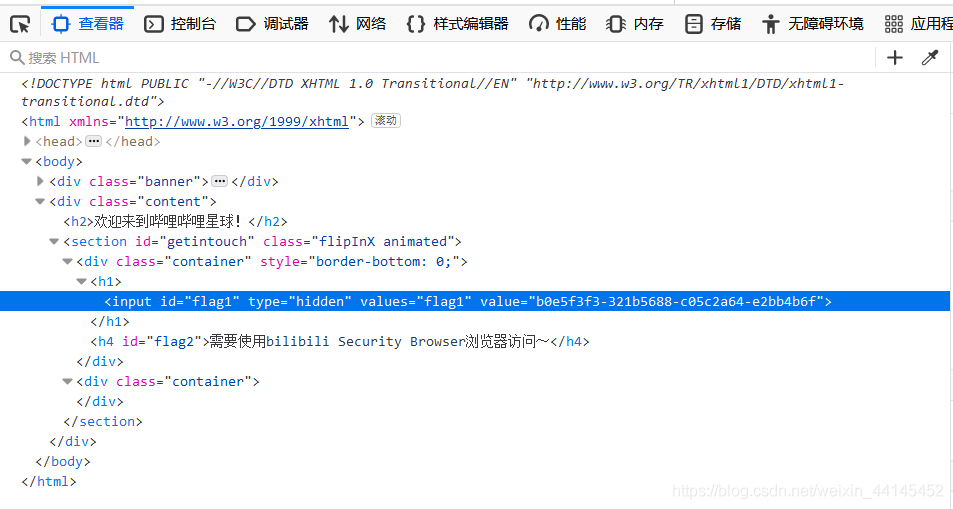
Task: Expand the head element triangle
Action: (27, 141)
